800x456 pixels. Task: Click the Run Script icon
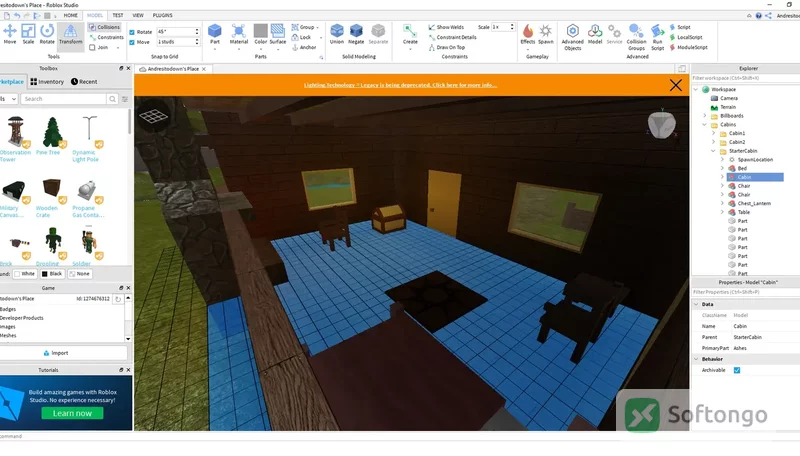pyautogui.click(x=658, y=37)
